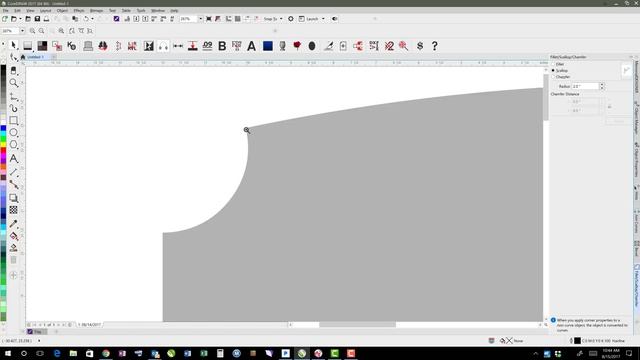Screen dimensions: 640x360
Task: Select the Pick tool in custom toolbar
Action: (x=13, y=45)
